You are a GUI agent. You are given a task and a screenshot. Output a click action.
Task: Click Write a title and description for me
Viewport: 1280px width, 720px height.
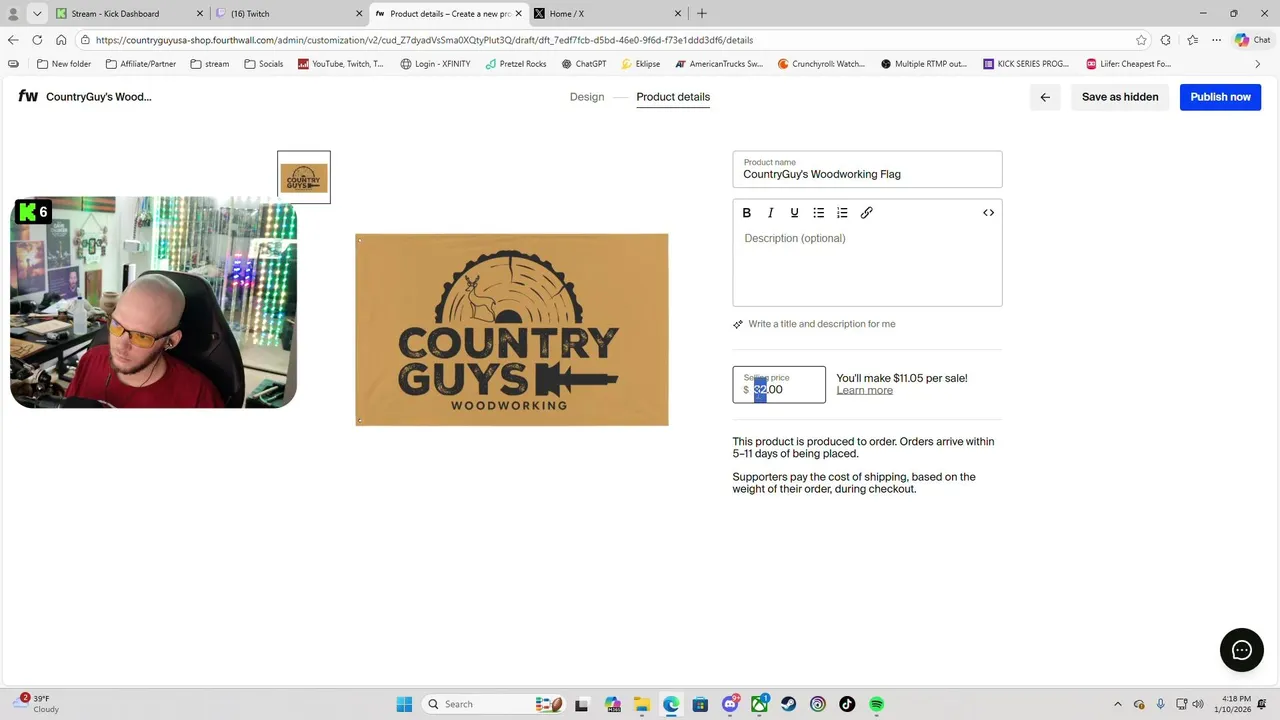[814, 324]
